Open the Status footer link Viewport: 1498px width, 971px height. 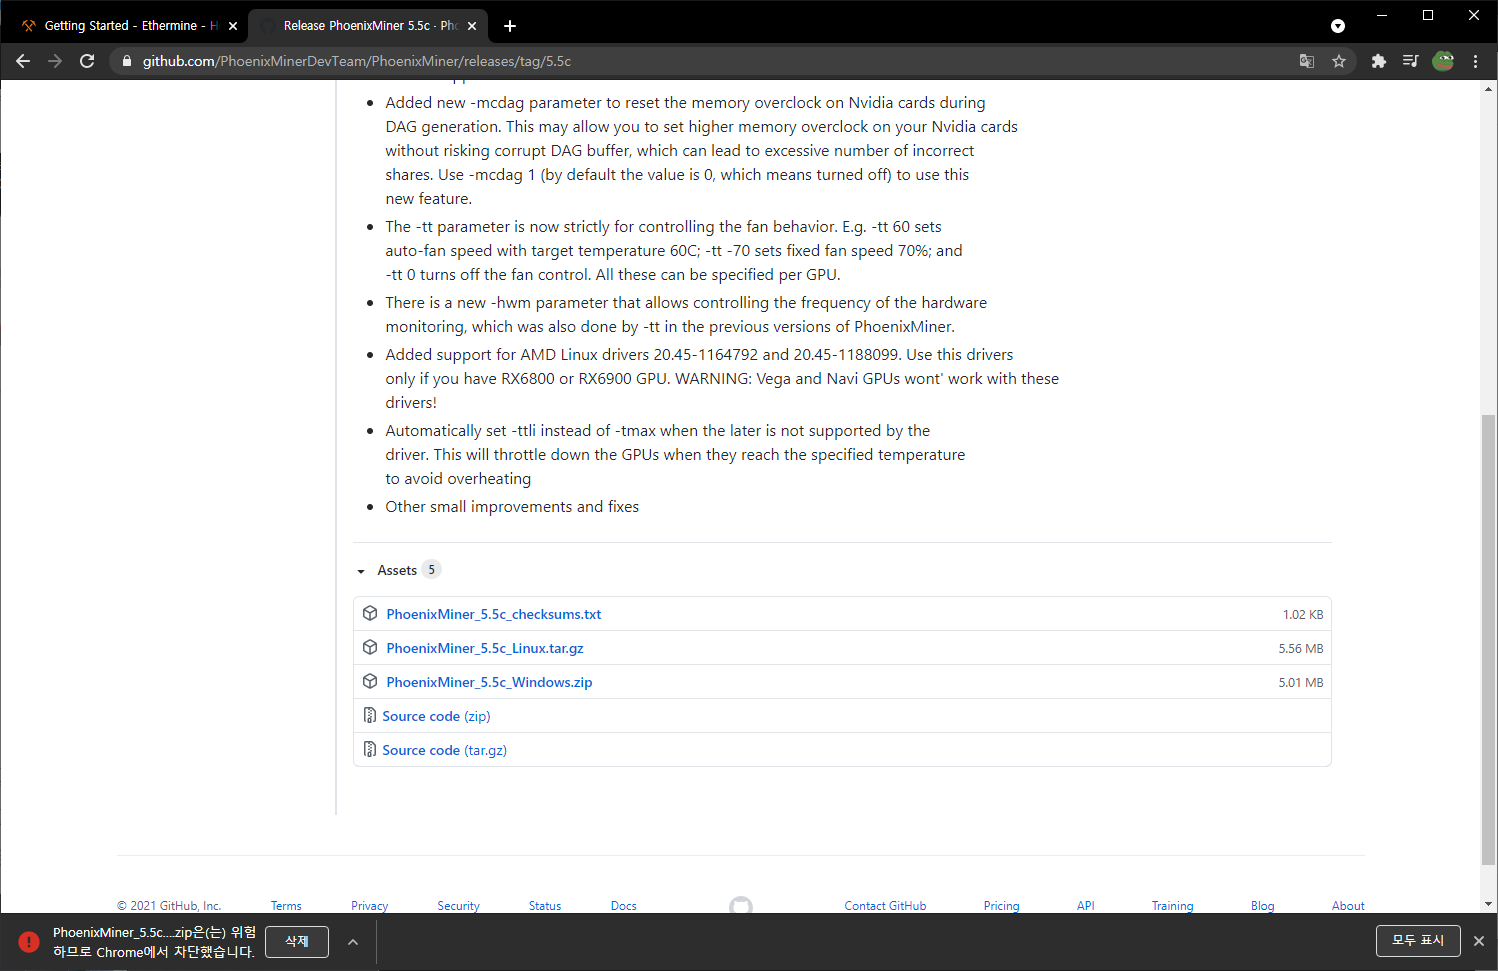click(x=545, y=905)
